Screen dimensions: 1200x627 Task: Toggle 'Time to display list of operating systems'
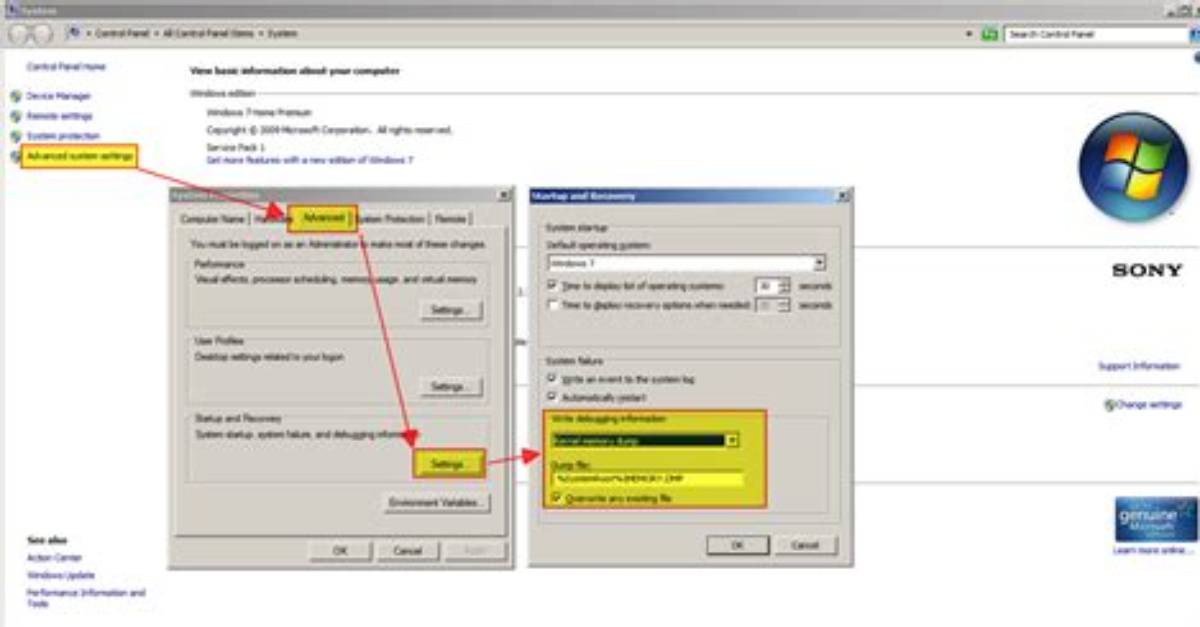[553, 286]
